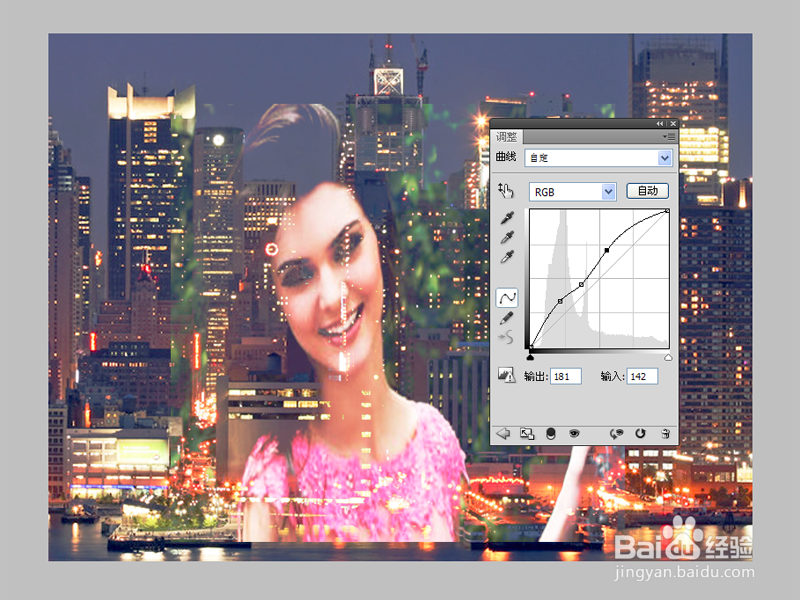This screenshot has width=800, height=600.
Task: Open the curves preset dropdown 自定
Action: pos(598,158)
